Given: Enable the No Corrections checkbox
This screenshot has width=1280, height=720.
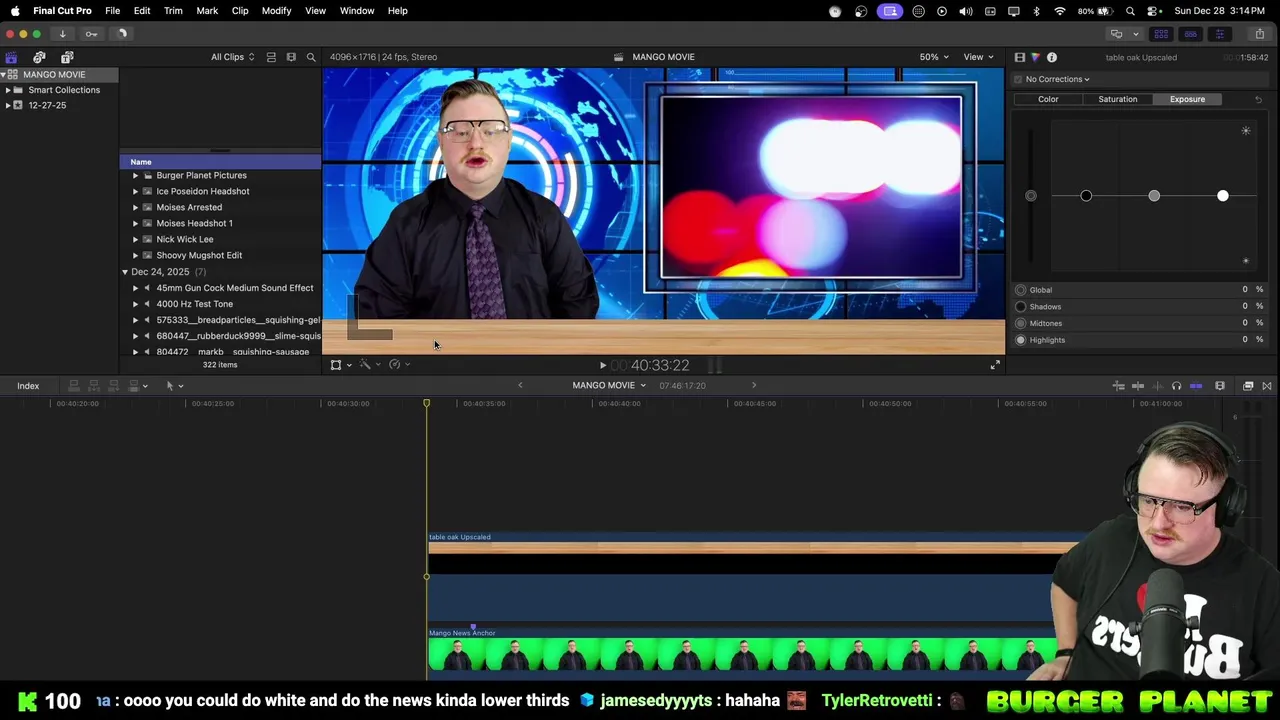Looking at the screenshot, I should pyautogui.click(x=1019, y=79).
